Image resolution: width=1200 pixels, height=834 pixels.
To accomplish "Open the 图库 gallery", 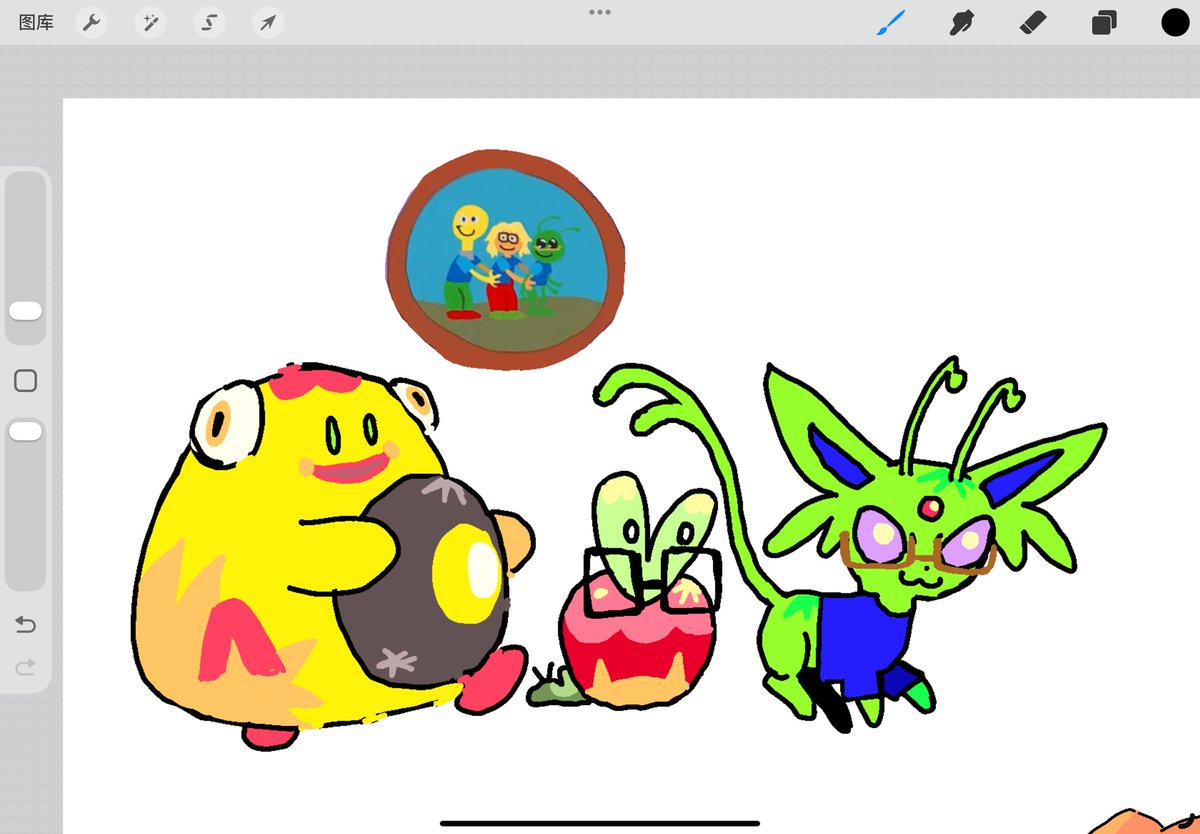I will click(x=36, y=22).
